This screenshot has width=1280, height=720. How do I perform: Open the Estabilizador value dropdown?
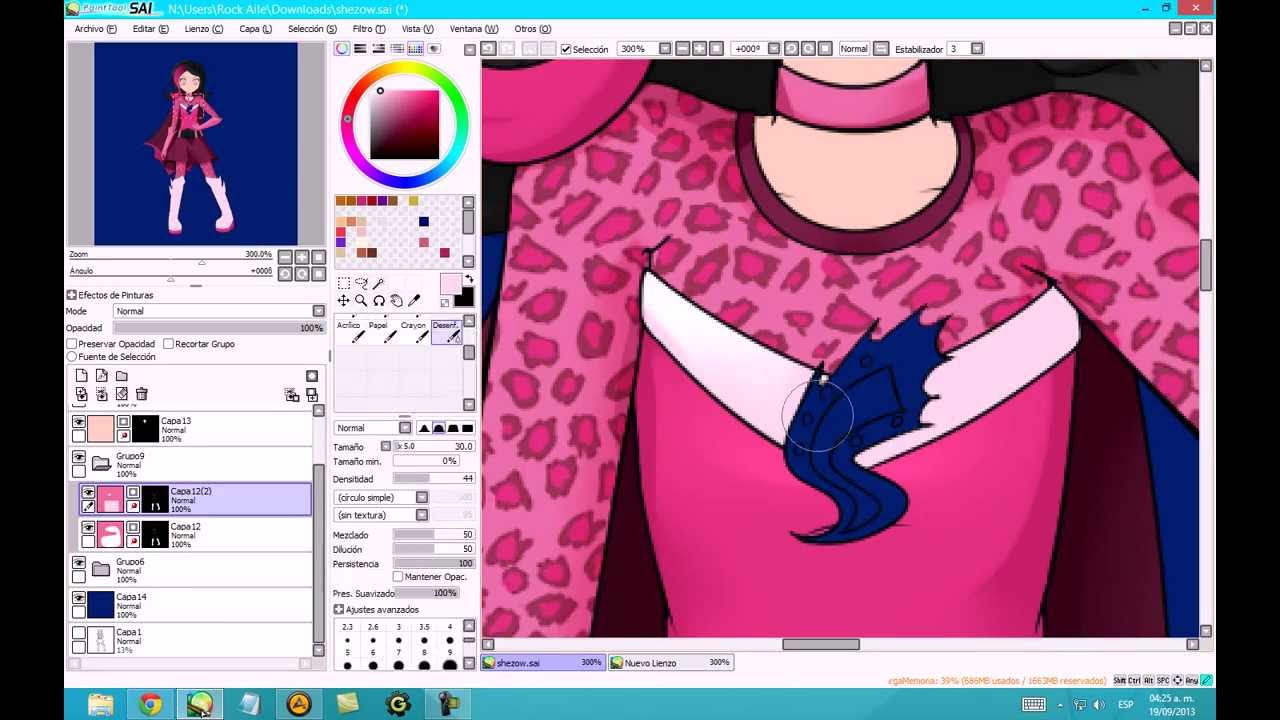[977, 49]
